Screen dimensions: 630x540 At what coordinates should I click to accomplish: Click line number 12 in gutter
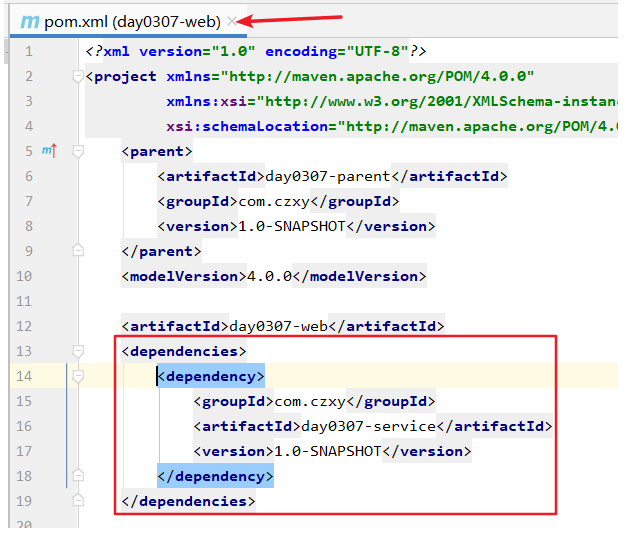[24, 326]
